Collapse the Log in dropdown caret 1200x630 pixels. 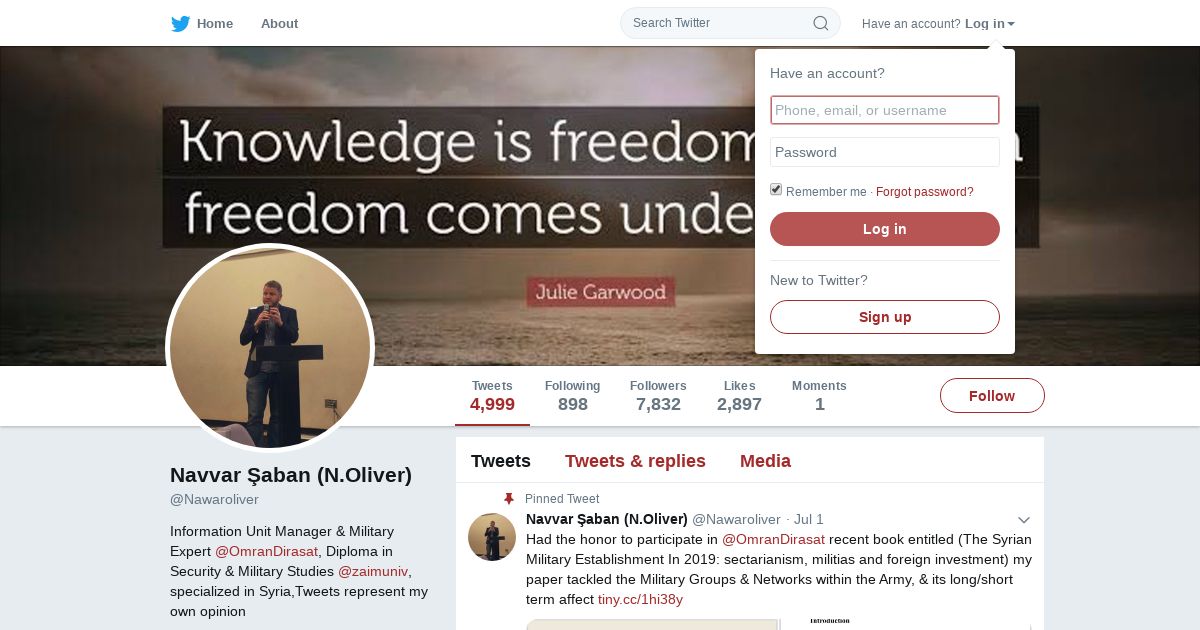(x=1011, y=24)
